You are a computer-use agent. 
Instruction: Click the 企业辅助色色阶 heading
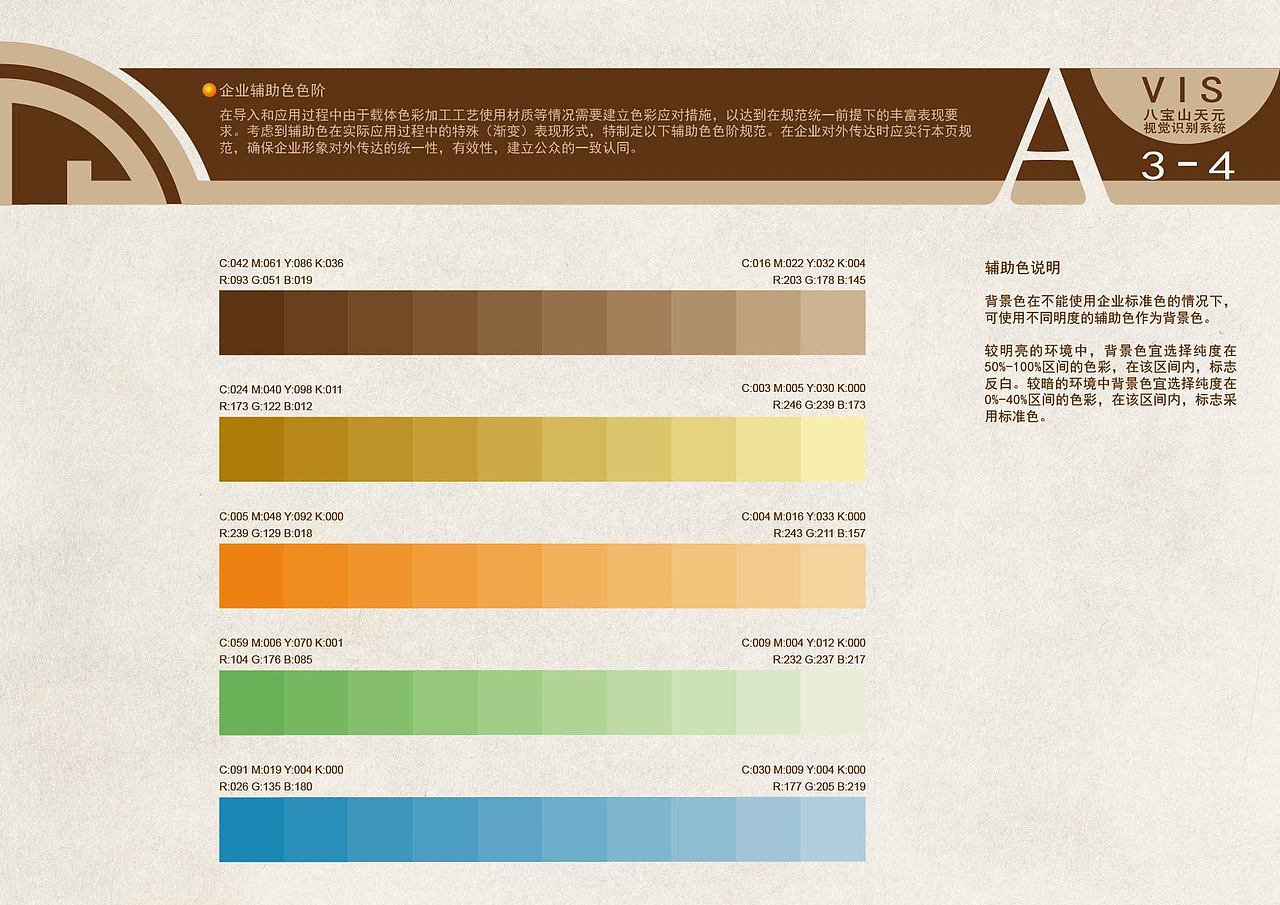[x=270, y=88]
